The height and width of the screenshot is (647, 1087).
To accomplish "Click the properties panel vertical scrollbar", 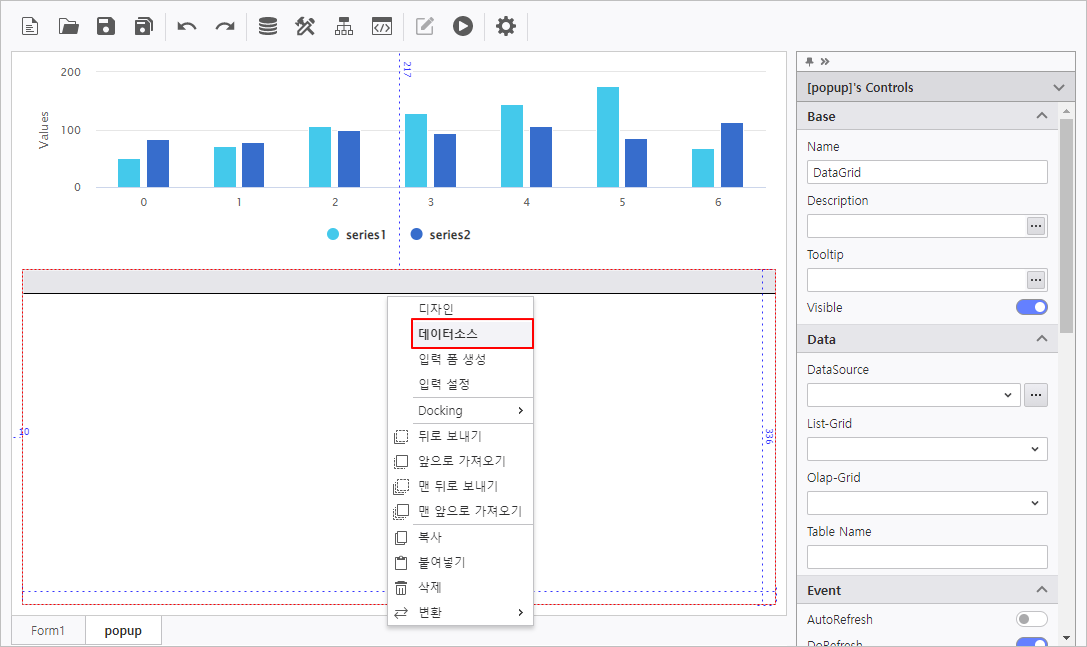I will pos(1066,230).
